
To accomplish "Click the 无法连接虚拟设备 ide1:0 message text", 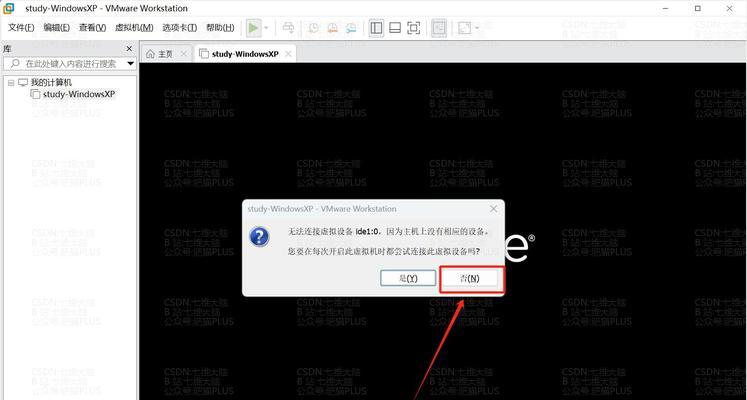I will pyautogui.click(x=388, y=232).
